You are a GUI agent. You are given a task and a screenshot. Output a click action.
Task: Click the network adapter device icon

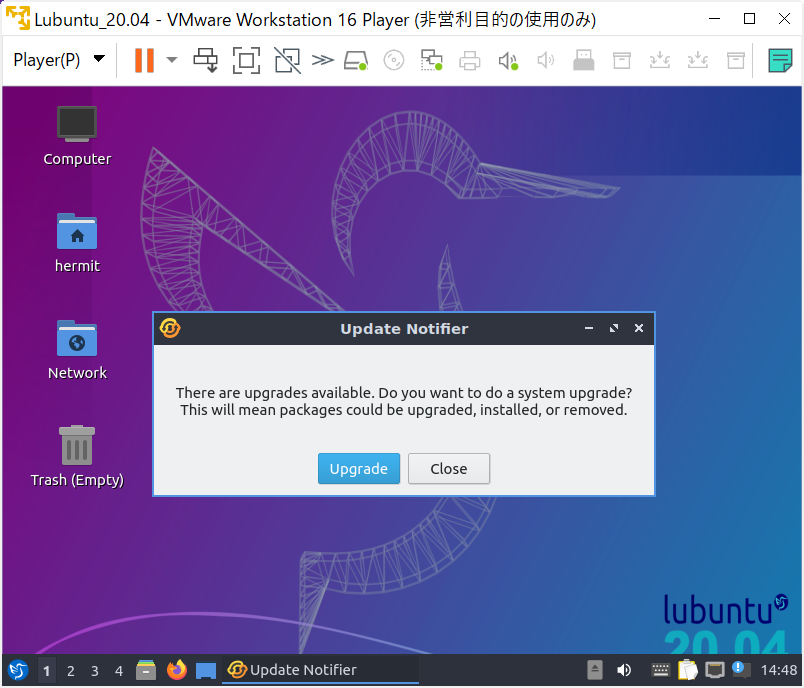click(x=431, y=60)
